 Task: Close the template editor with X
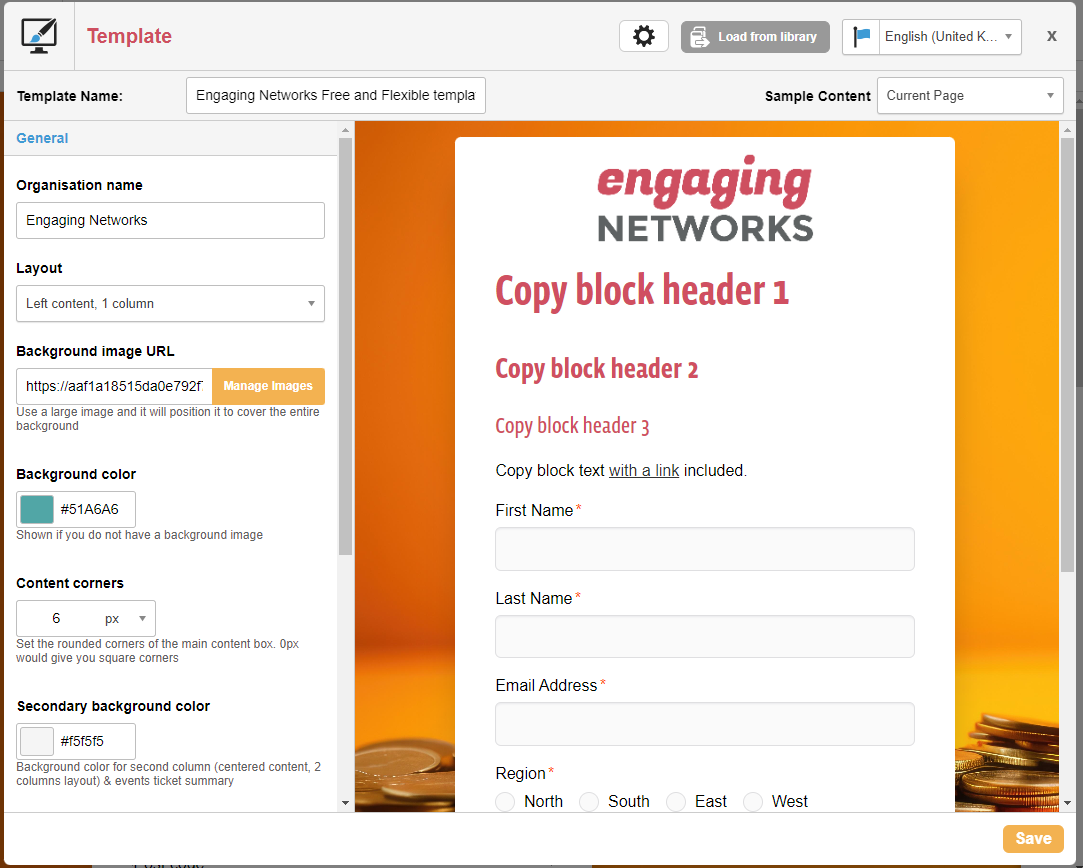click(x=1051, y=36)
